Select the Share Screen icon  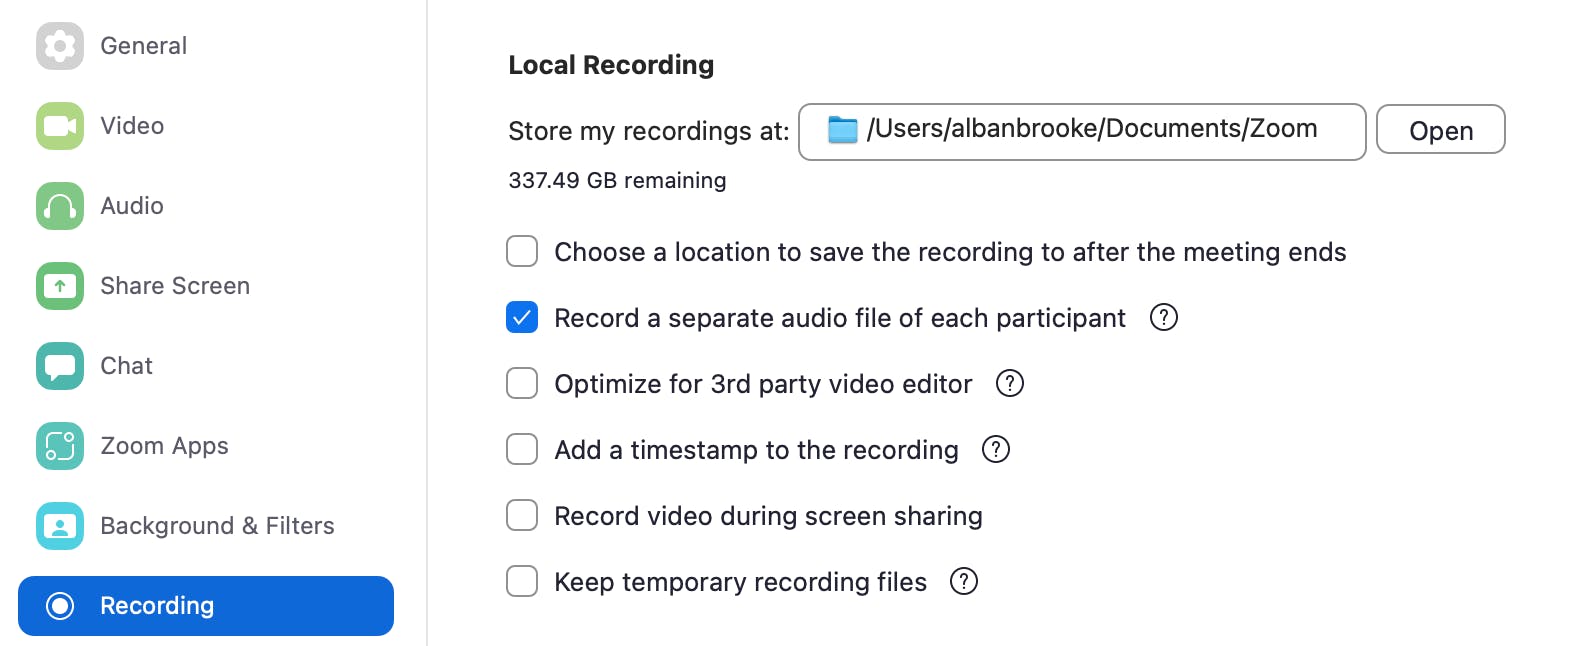pyautogui.click(x=59, y=285)
